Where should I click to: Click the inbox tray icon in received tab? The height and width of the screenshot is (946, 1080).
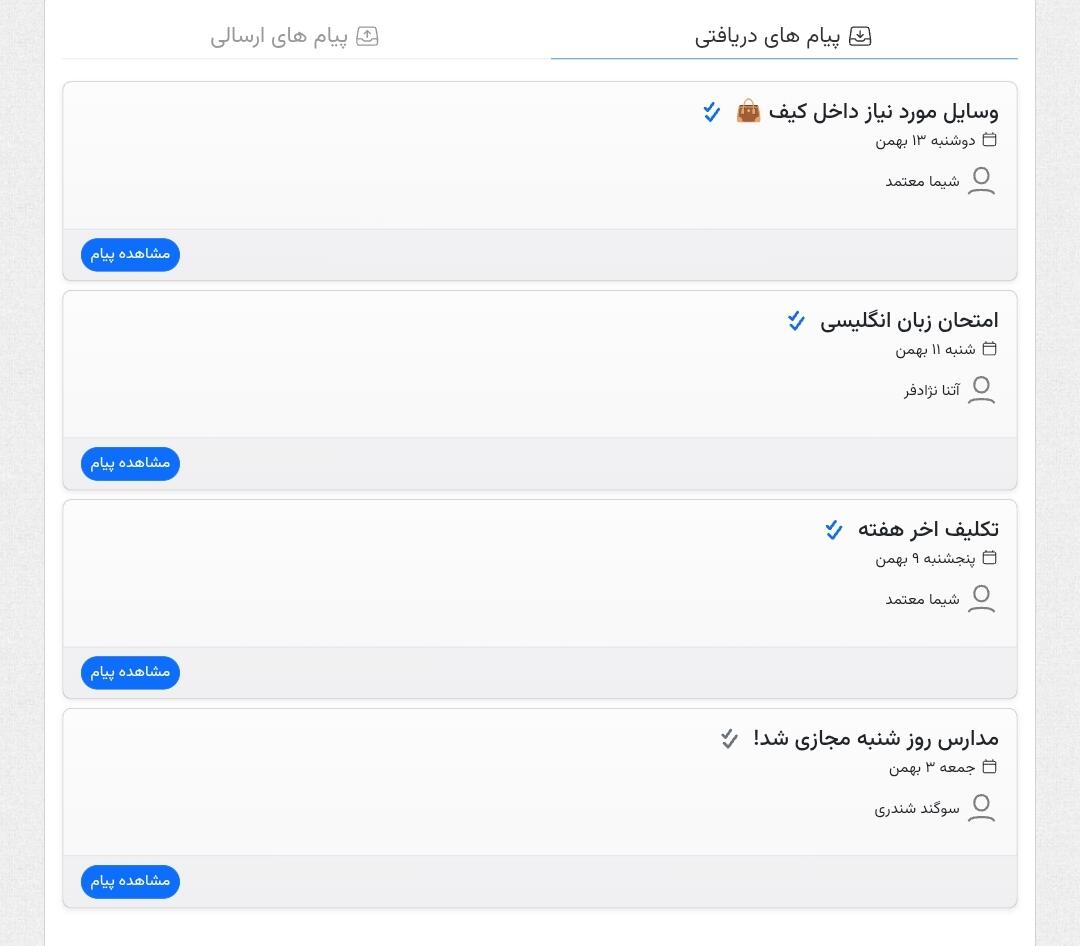click(x=860, y=36)
